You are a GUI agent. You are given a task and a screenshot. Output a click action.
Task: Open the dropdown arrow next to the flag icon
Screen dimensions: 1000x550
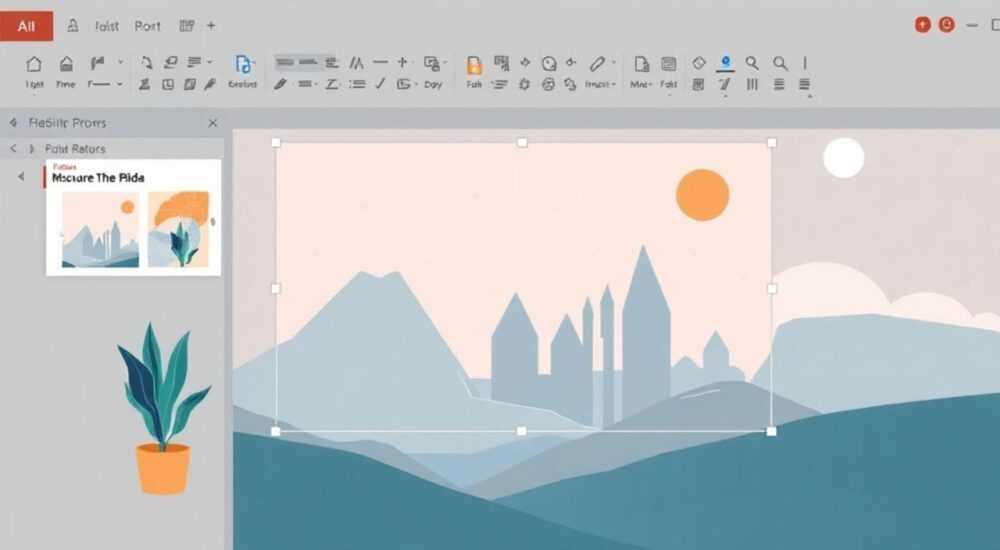[x=120, y=62]
